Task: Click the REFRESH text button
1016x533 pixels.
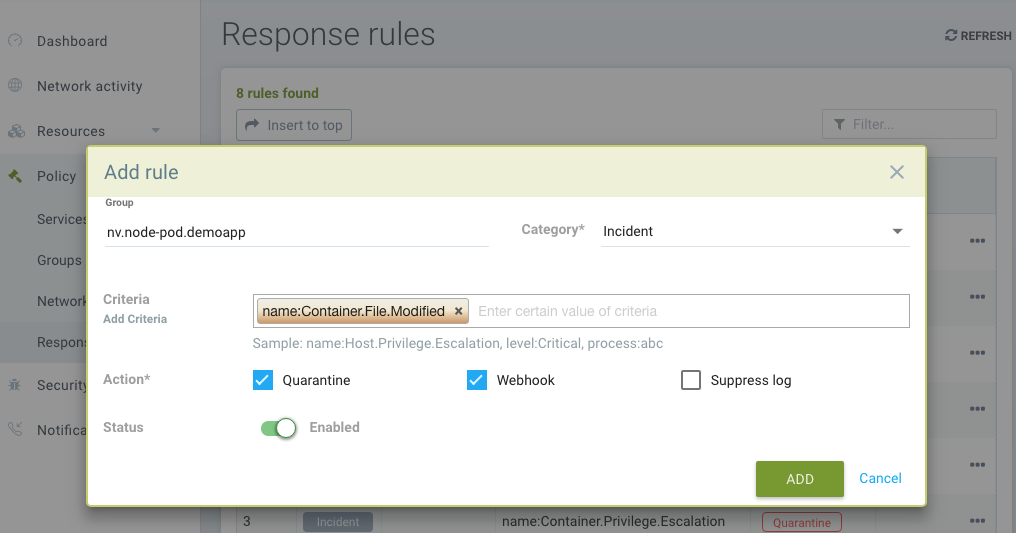Action: click(x=986, y=36)
